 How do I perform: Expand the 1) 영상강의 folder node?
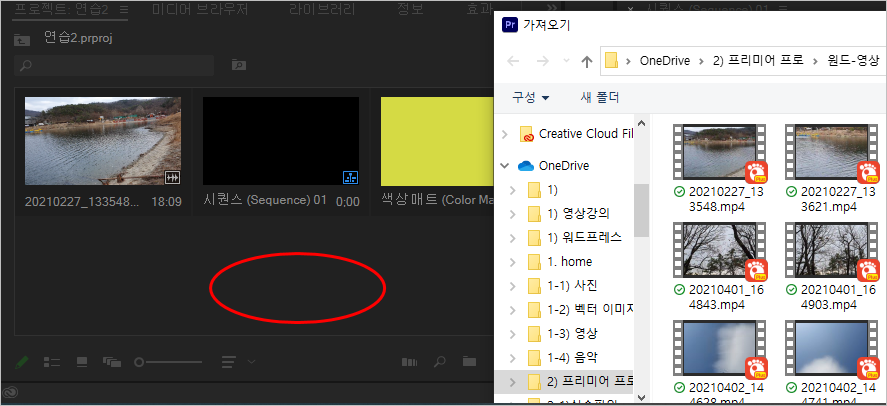coord(512,214)
